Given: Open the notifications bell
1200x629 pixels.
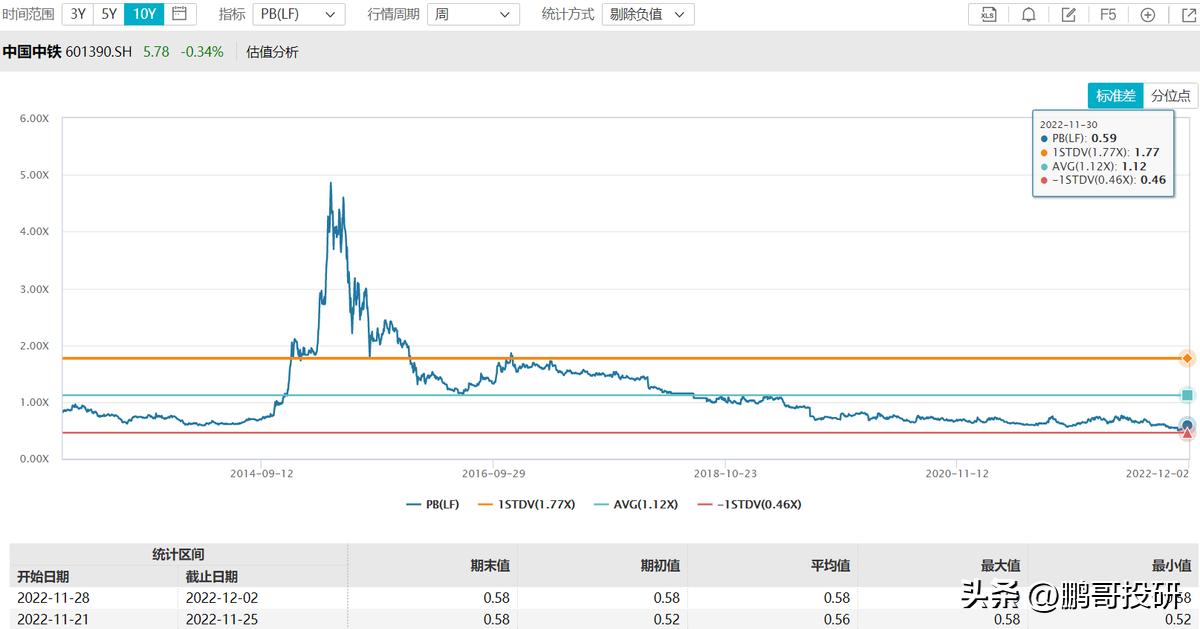Looking at the screenshot, I should [x=1027, y=14].
